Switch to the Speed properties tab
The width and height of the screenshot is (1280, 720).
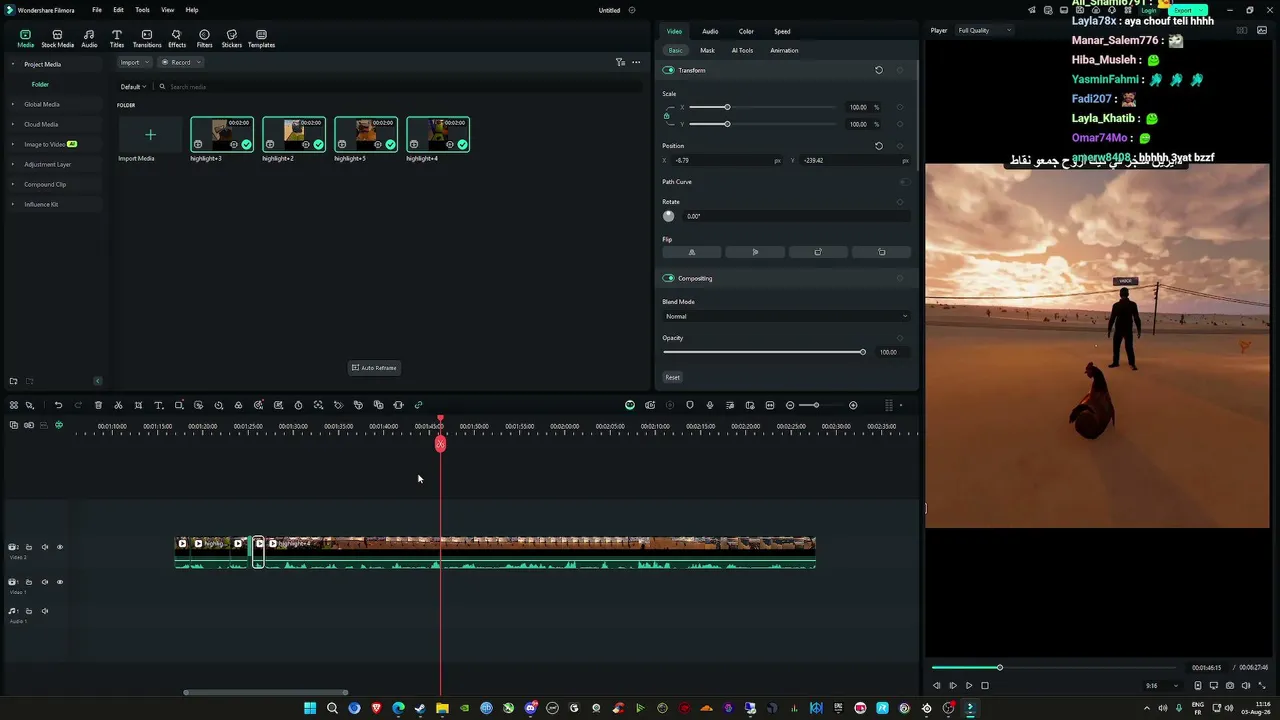782,31
